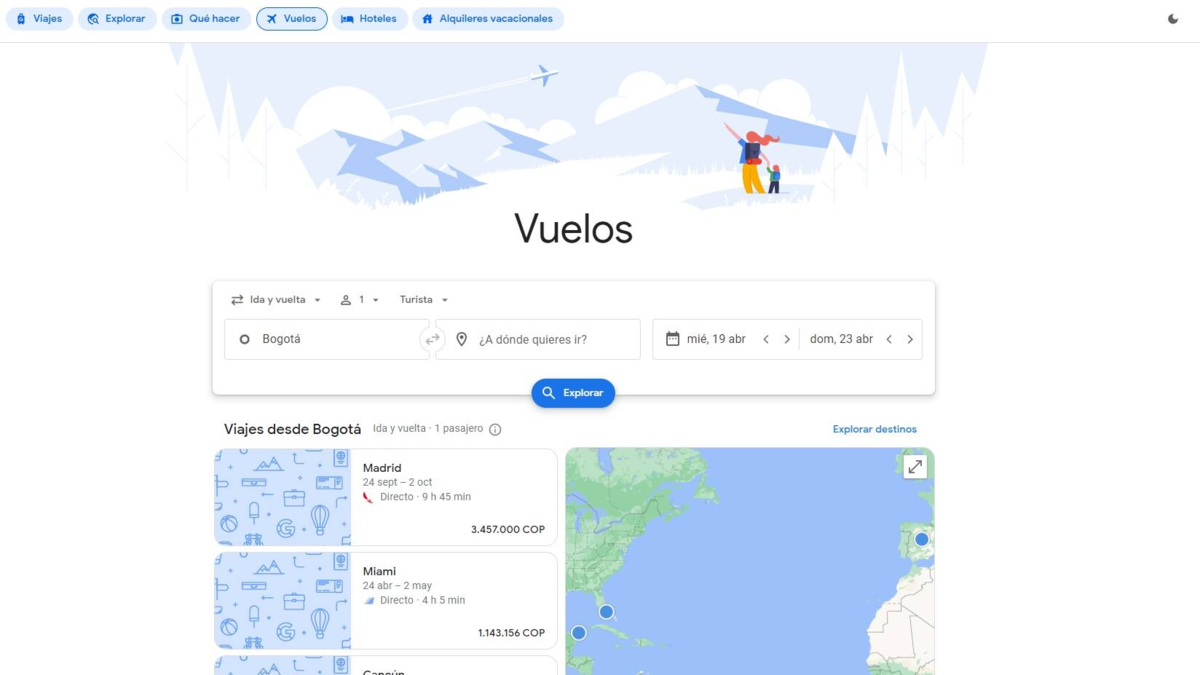
Task: Expand the map to full screen
Action: pyautogui.click(x=915, y=467)
